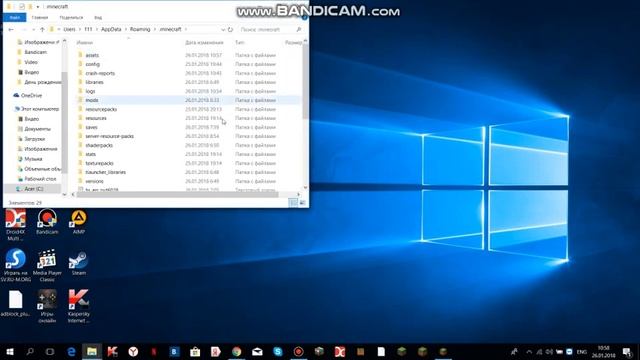640x360 pixels.
Task: Open Skype from the taskbar
Action: (x=278, y=351)
